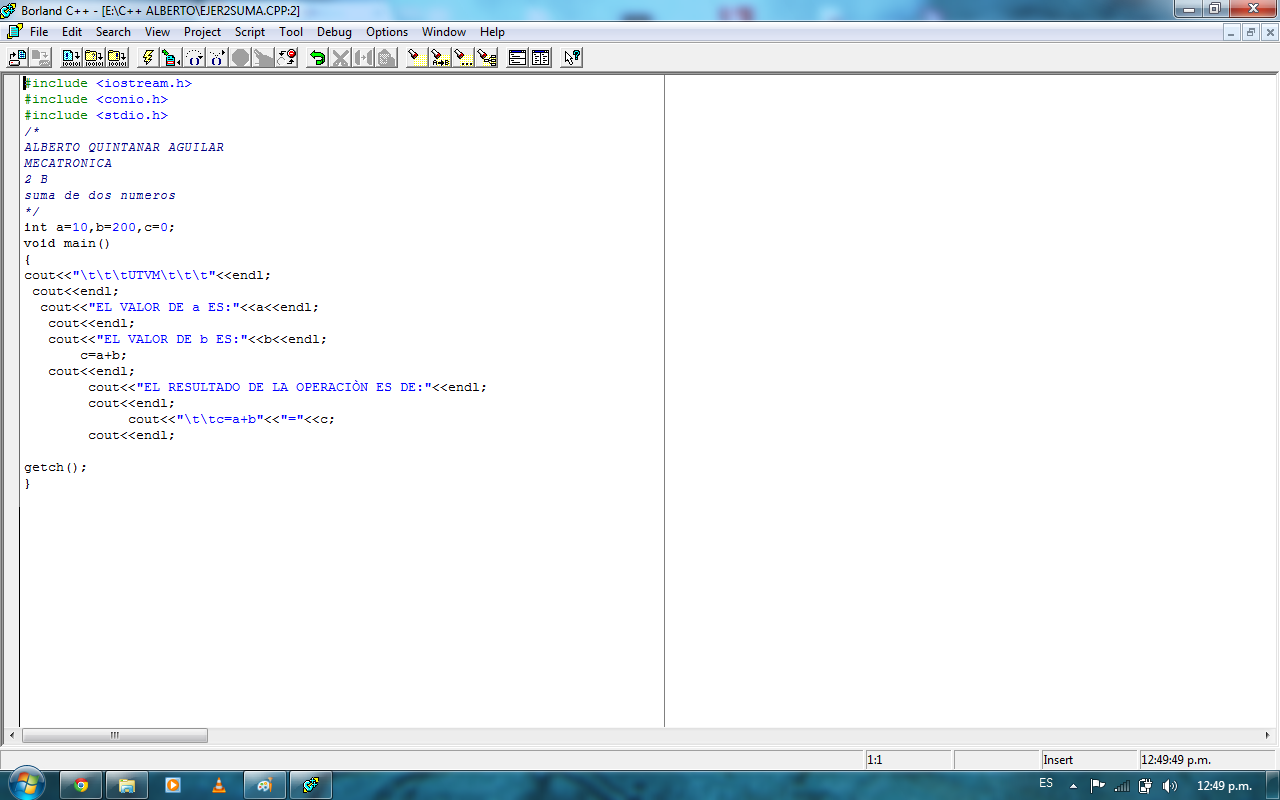Launch Google Chrome from the taskbar
Image resolution: width=1280 pixels, height=800 pixels.
[80, 785]
